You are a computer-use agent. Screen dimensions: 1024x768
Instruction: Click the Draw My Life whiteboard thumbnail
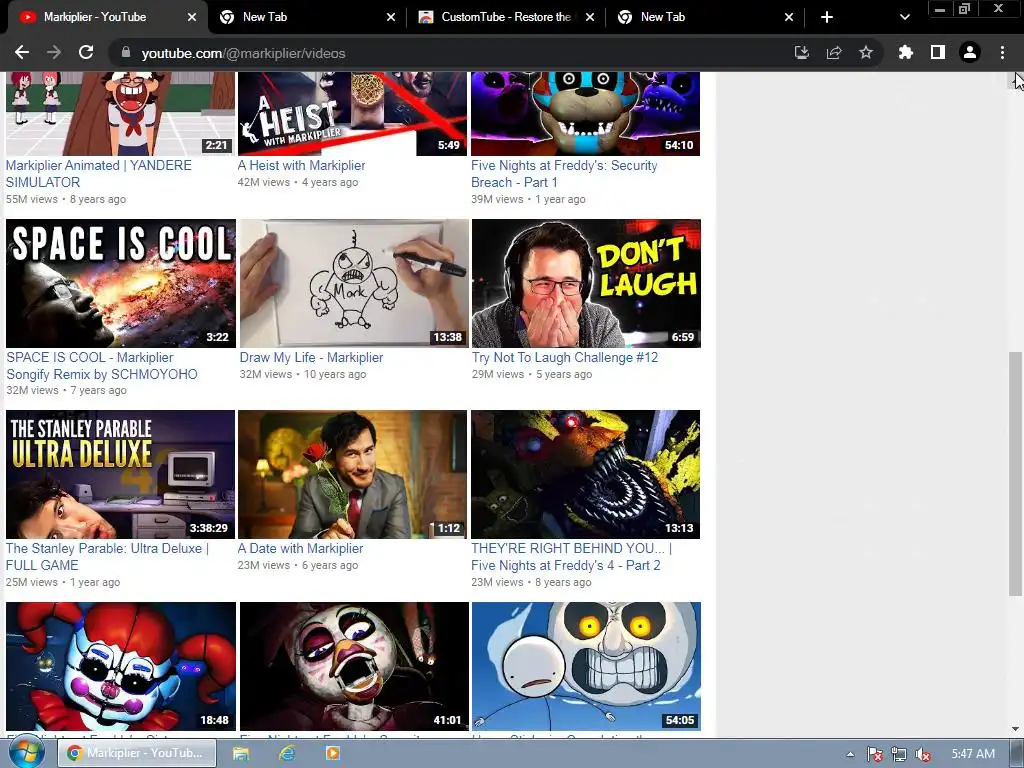click(x=354, y=283)
